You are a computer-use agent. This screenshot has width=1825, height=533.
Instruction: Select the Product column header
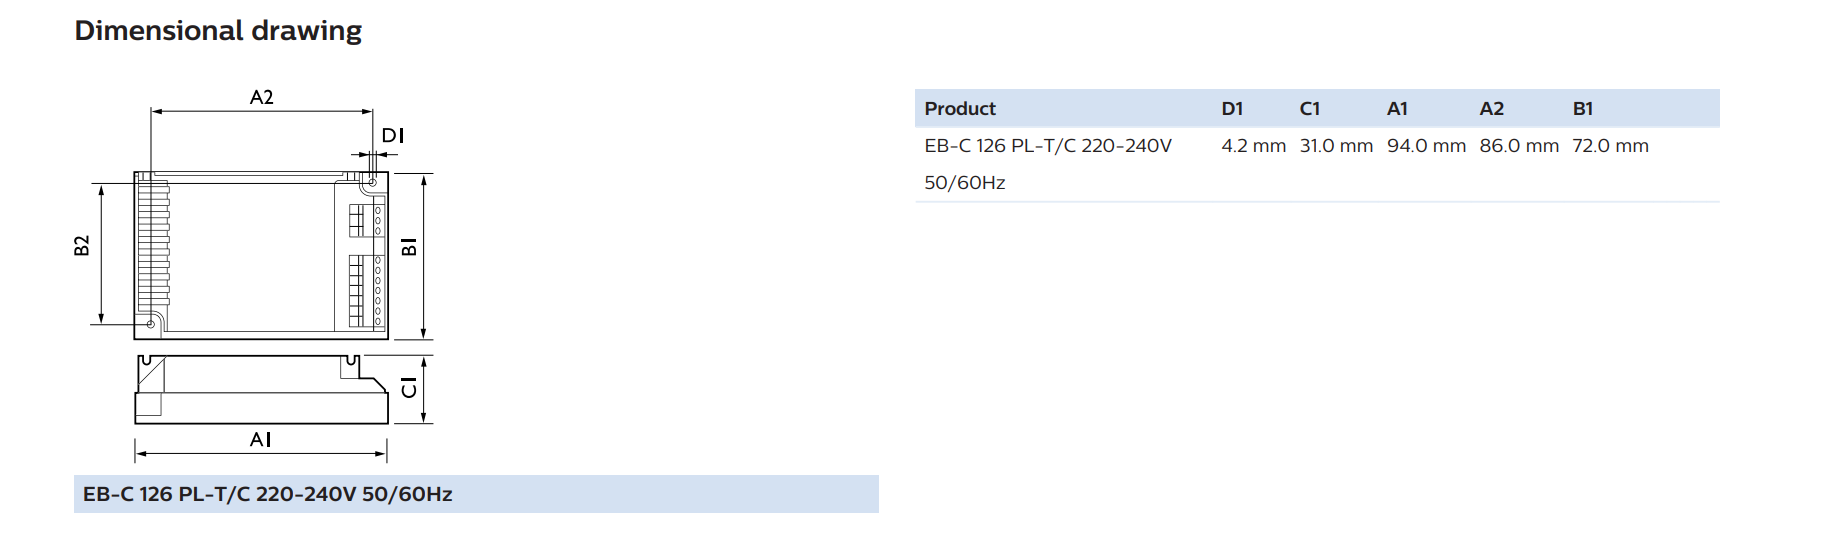point(960,109)
